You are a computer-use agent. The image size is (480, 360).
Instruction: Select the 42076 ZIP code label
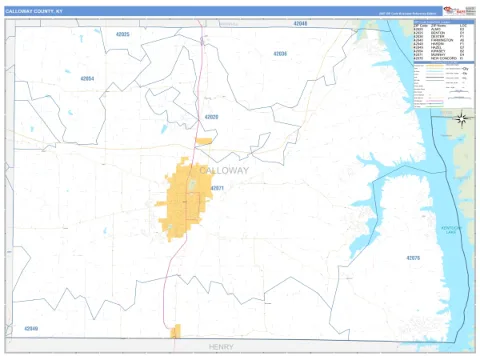click(x=413, y=258)
